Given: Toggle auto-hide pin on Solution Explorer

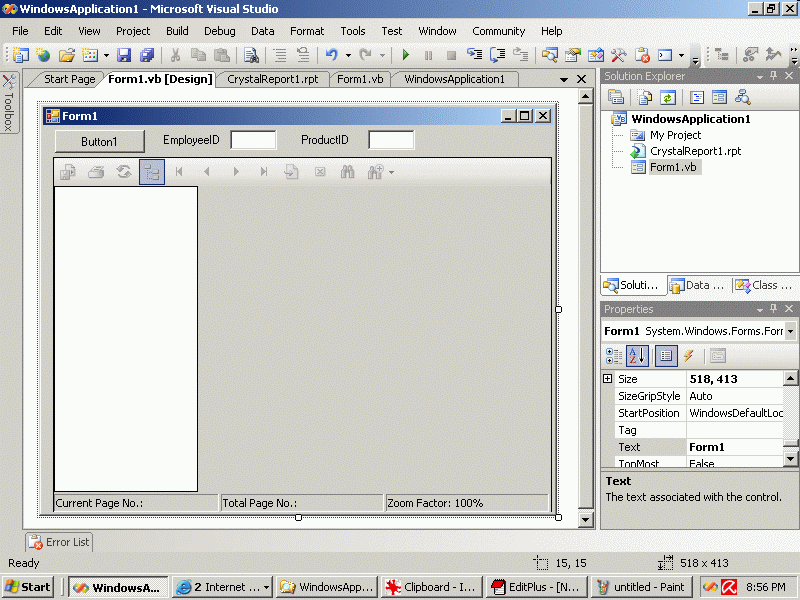Looking at the screenshot, I should (x=774, y=76).
